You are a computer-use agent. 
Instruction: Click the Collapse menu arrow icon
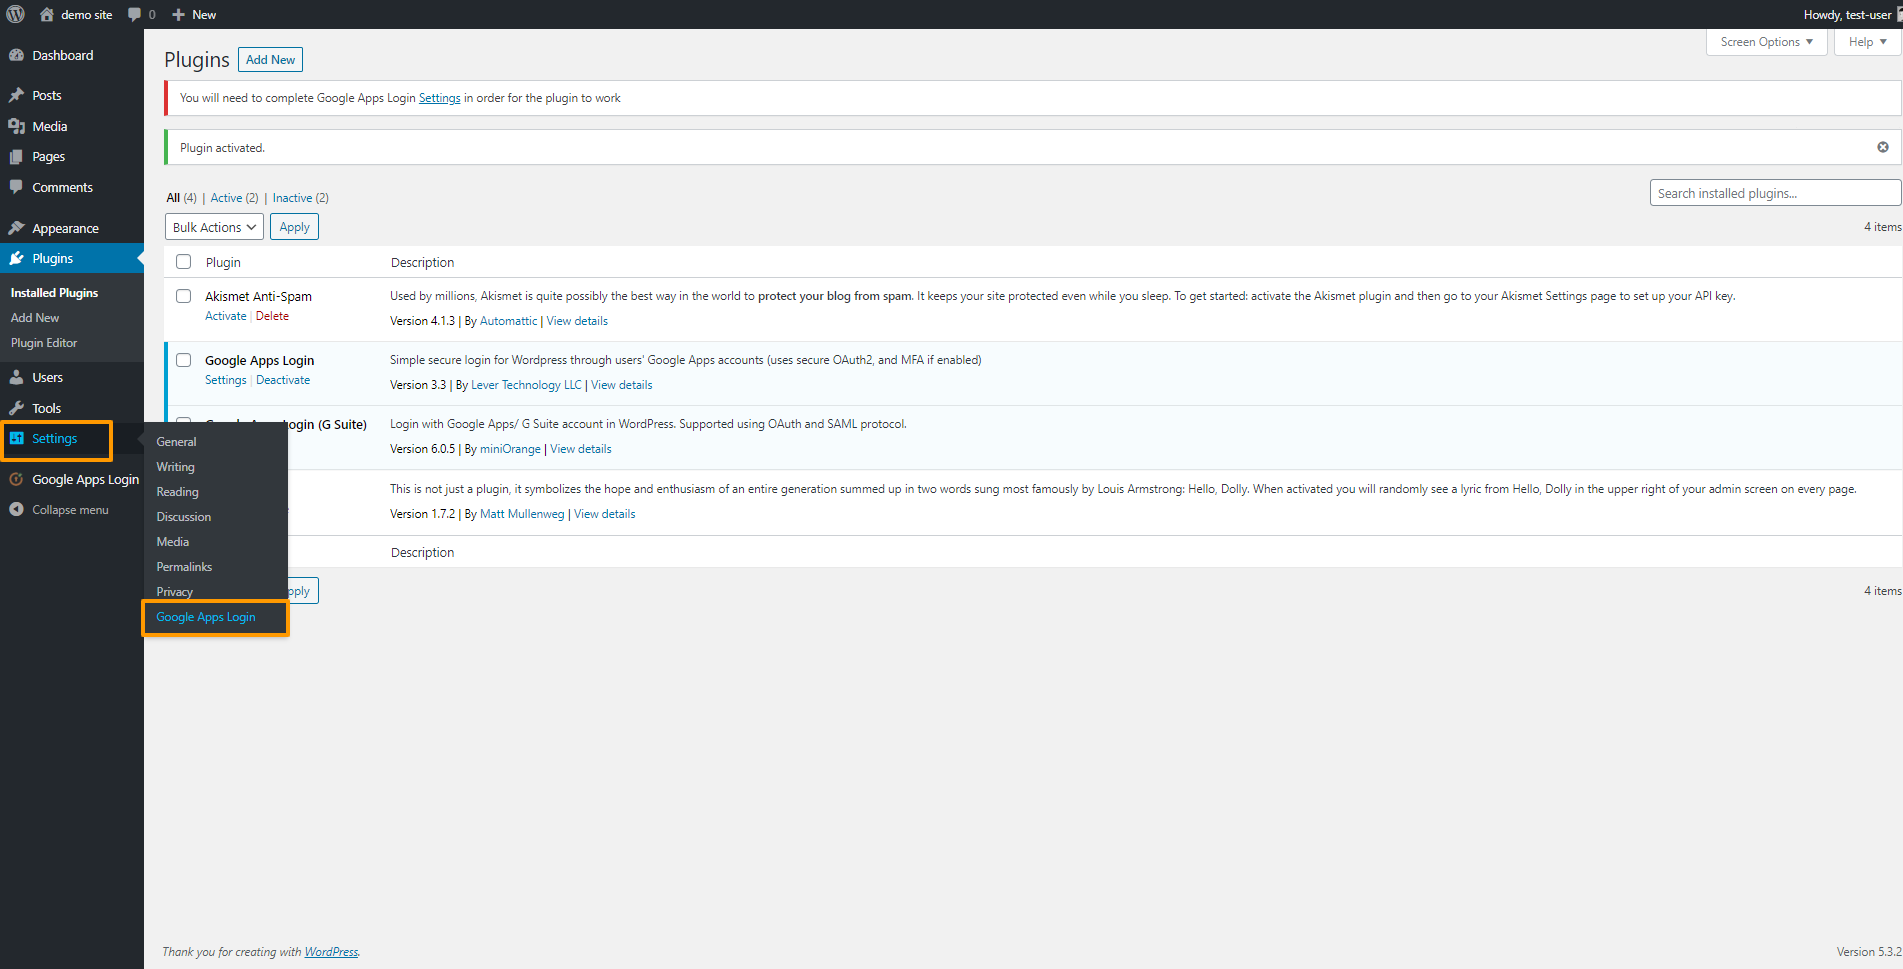point(16,509)
